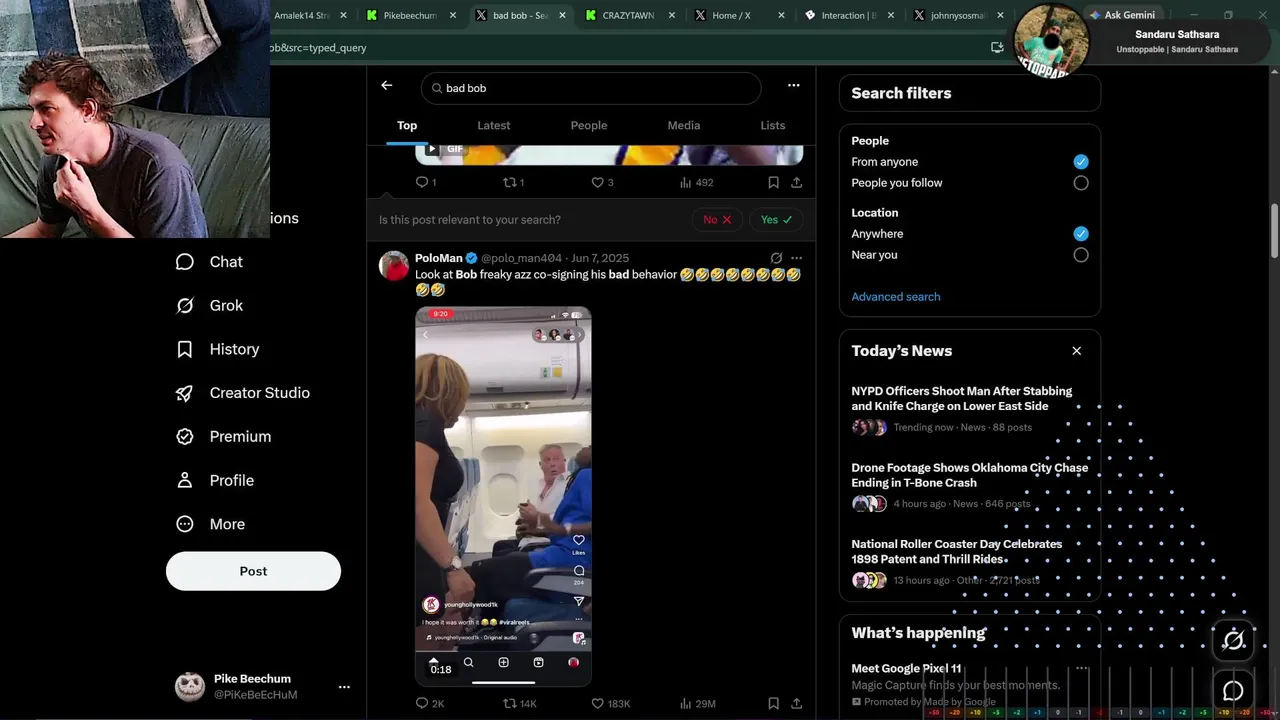View analytics of post with 492 views

pyautogui.click(x=696, y=182)
